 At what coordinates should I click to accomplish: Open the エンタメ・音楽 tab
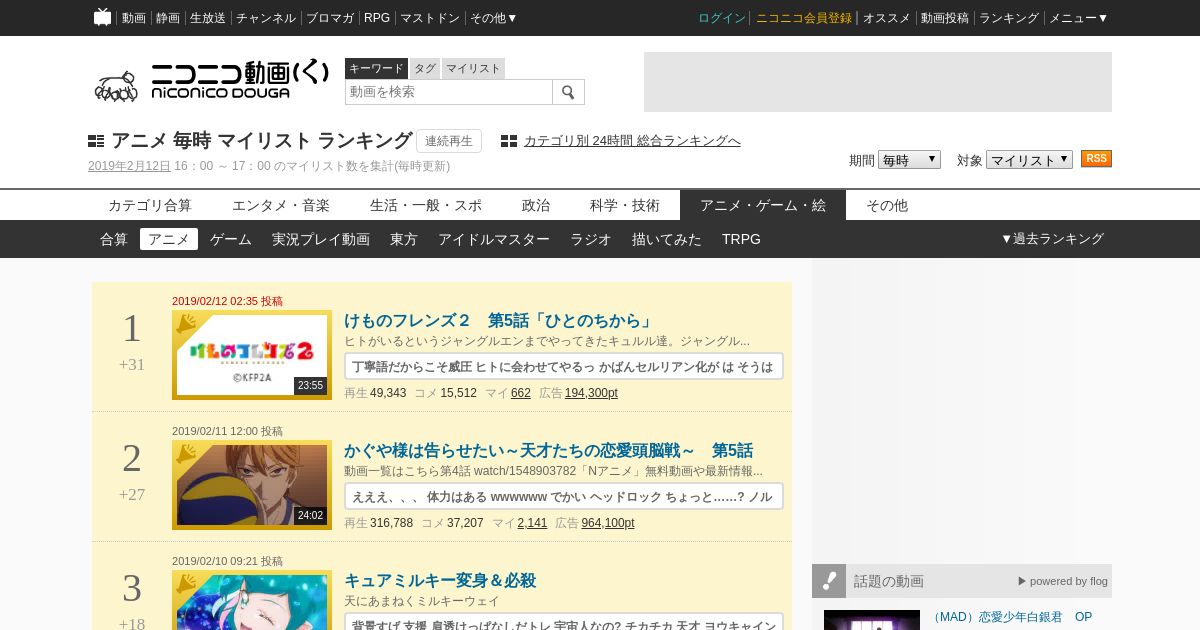281,205
